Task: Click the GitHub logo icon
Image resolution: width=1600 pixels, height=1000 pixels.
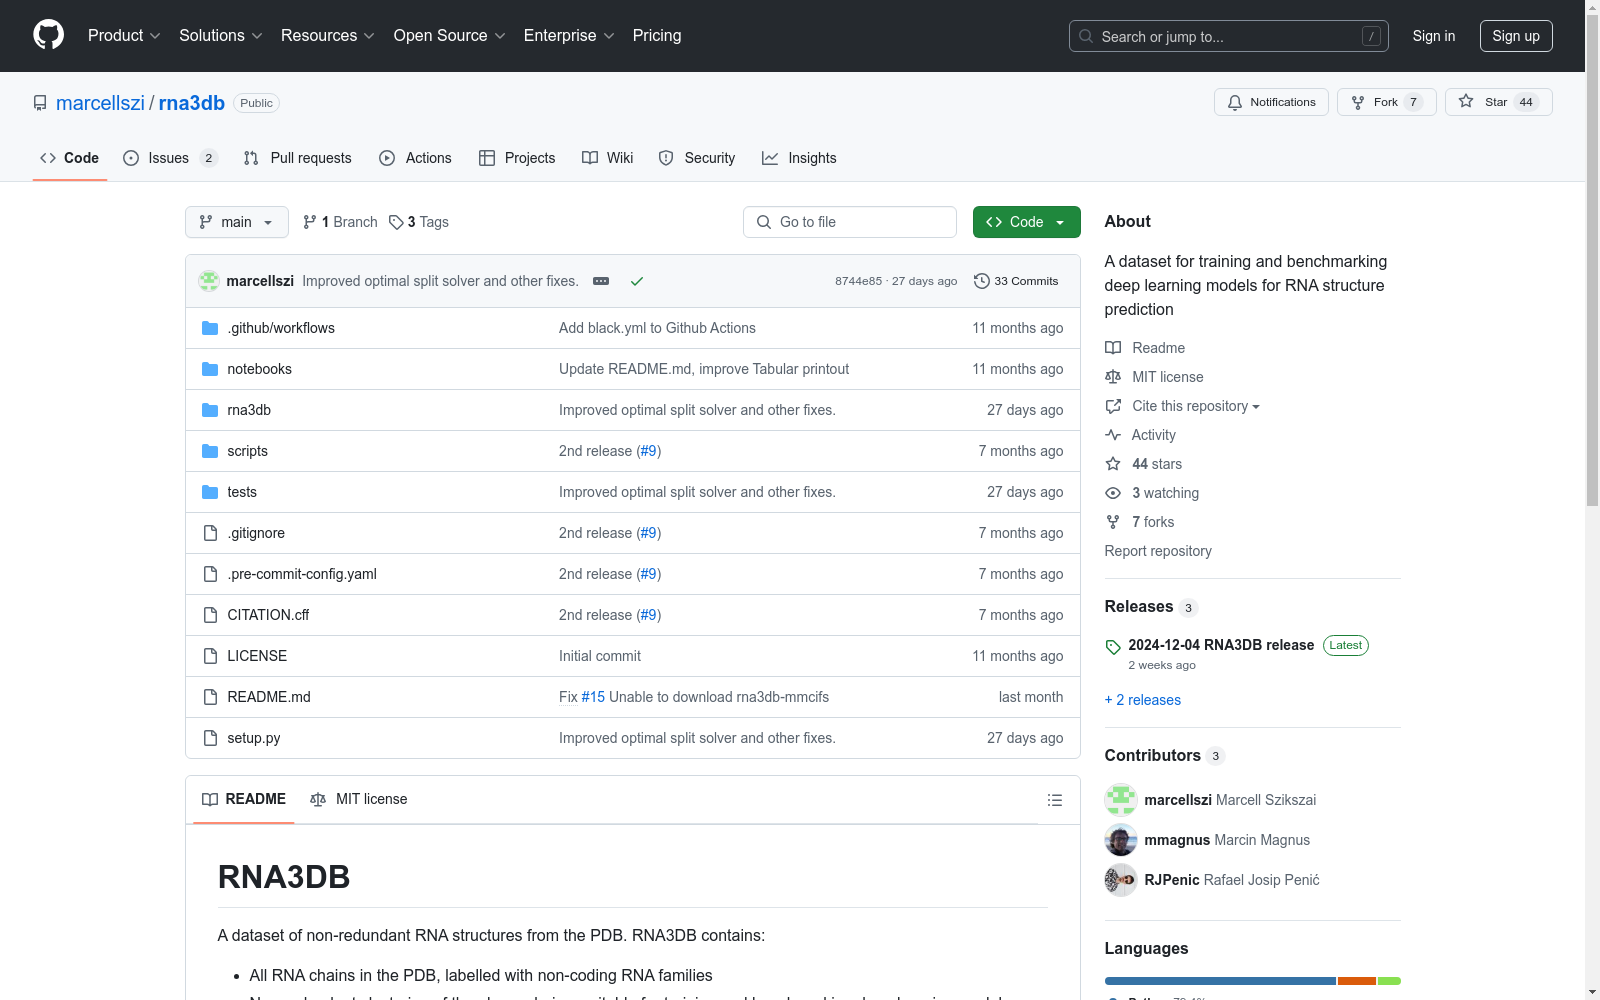Action: tap(48, 35)
